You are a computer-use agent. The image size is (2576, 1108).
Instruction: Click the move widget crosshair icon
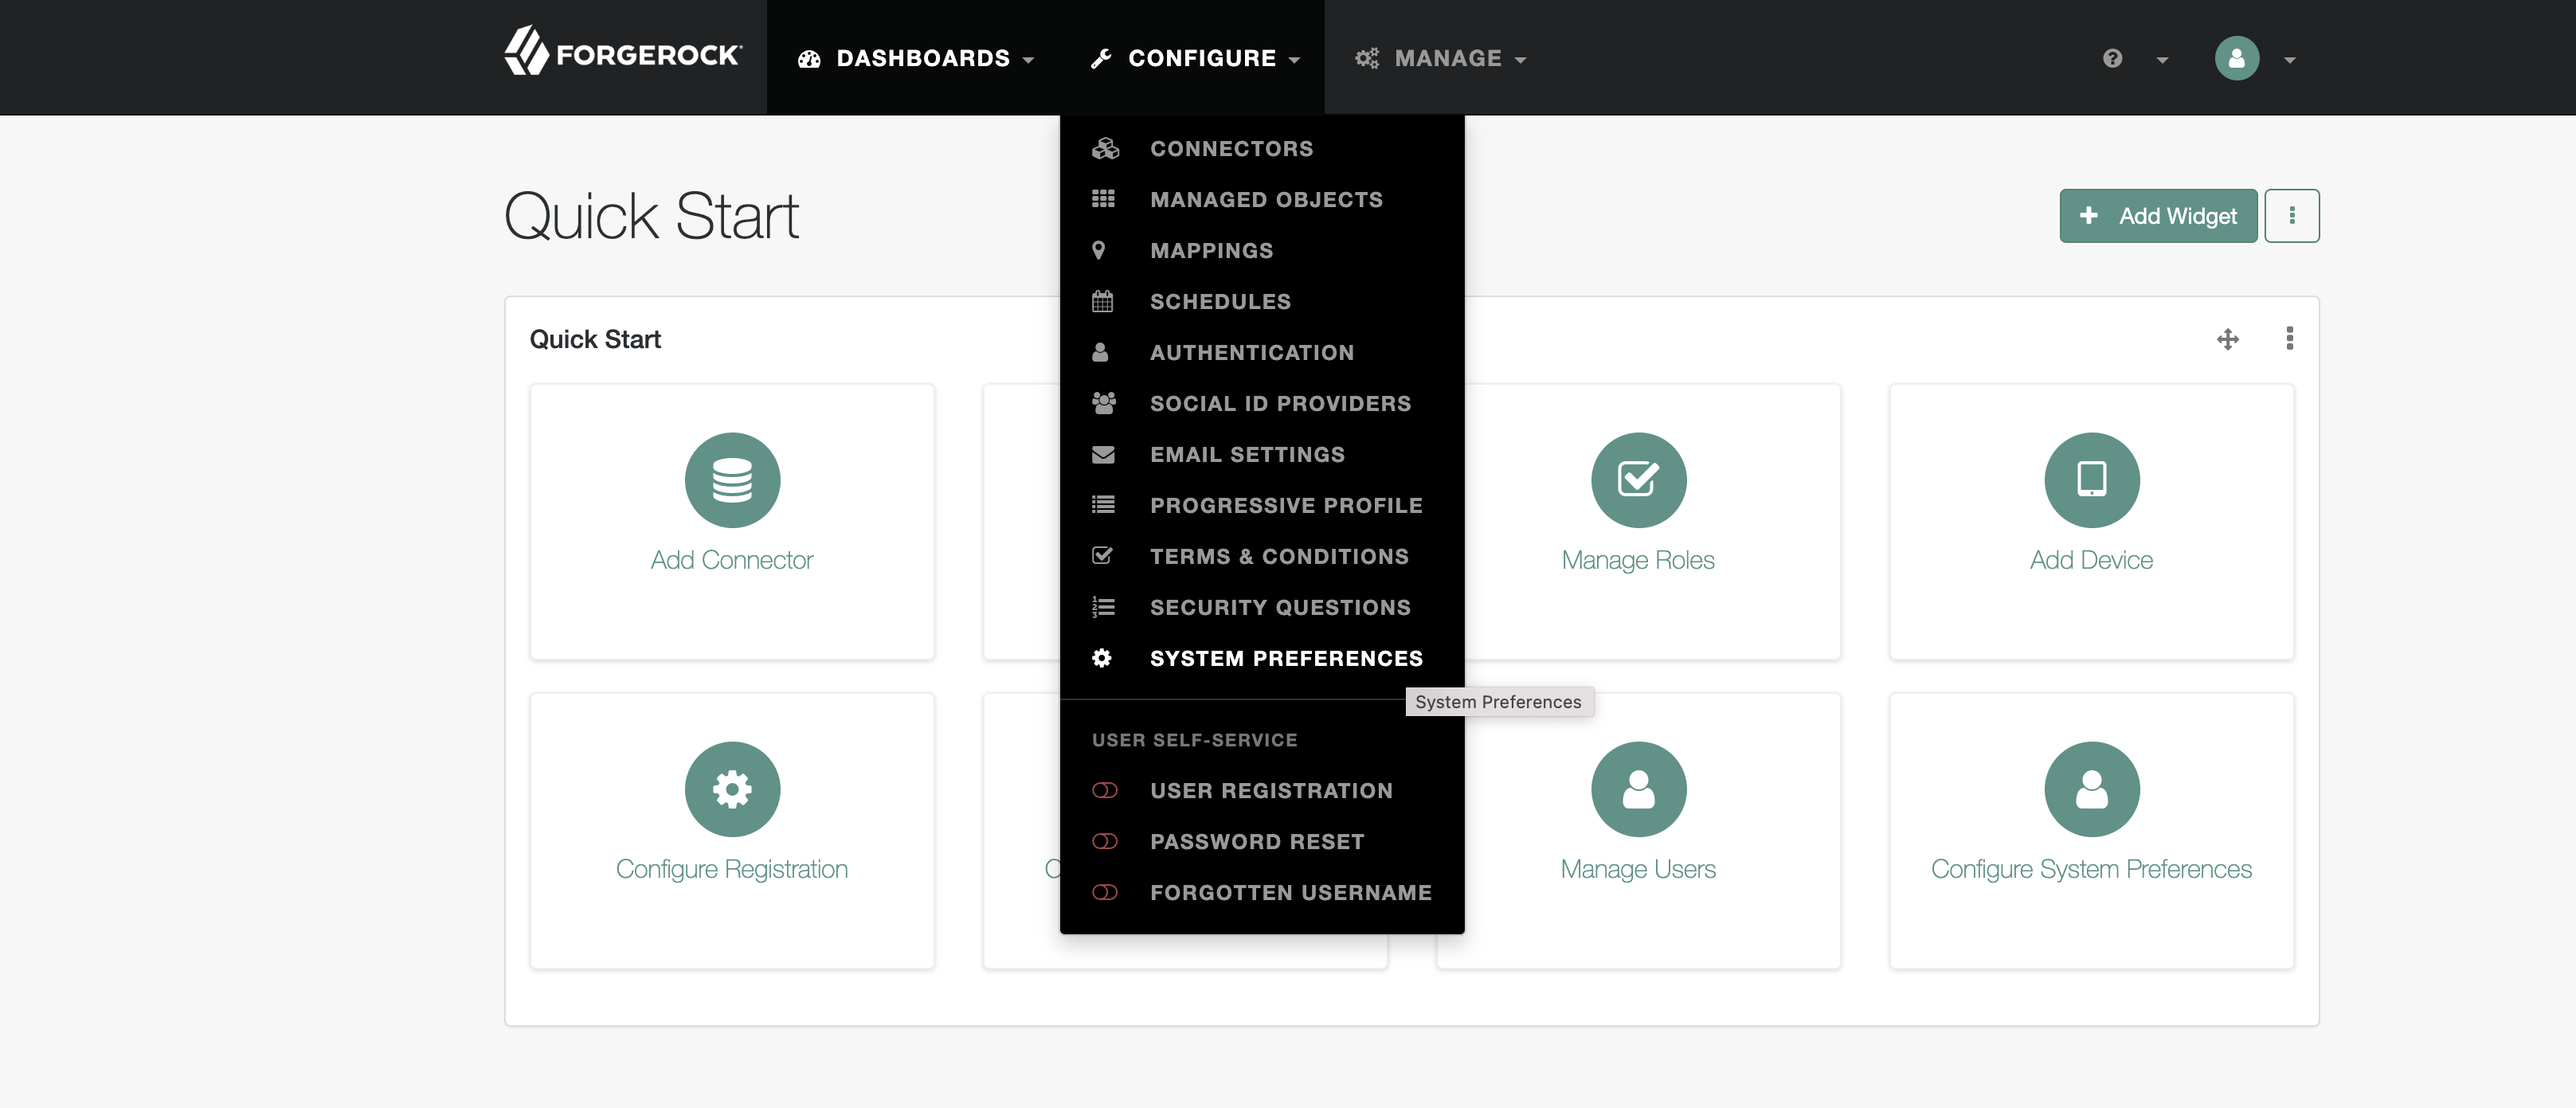point(2227,340)
